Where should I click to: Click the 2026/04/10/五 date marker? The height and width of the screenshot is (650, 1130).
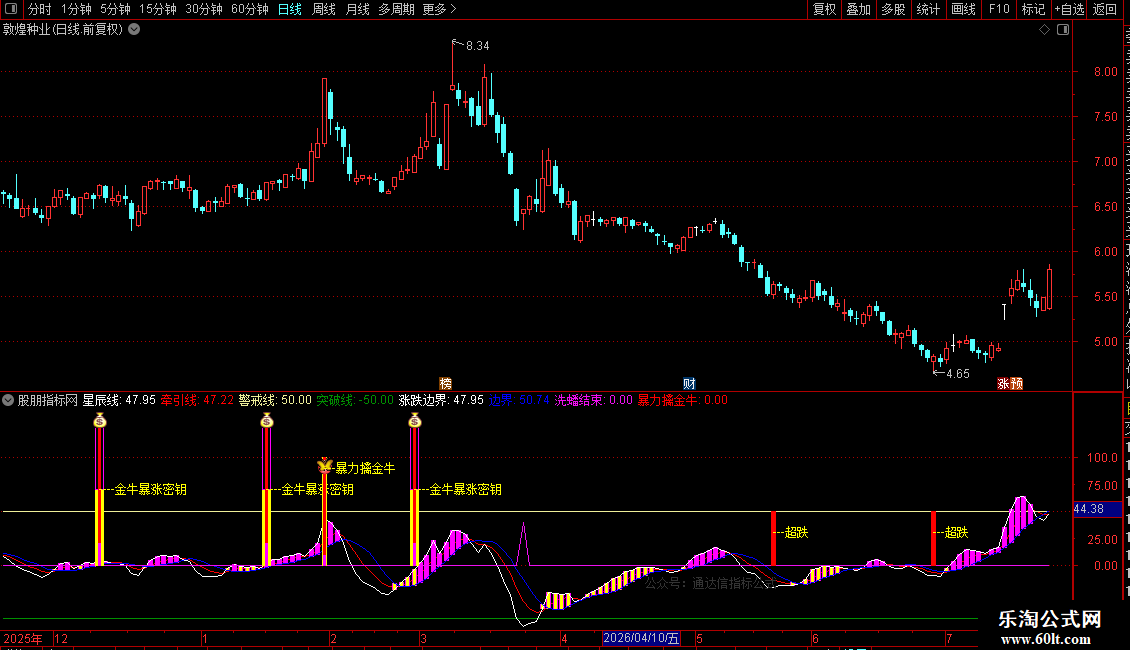click(641, 638)
